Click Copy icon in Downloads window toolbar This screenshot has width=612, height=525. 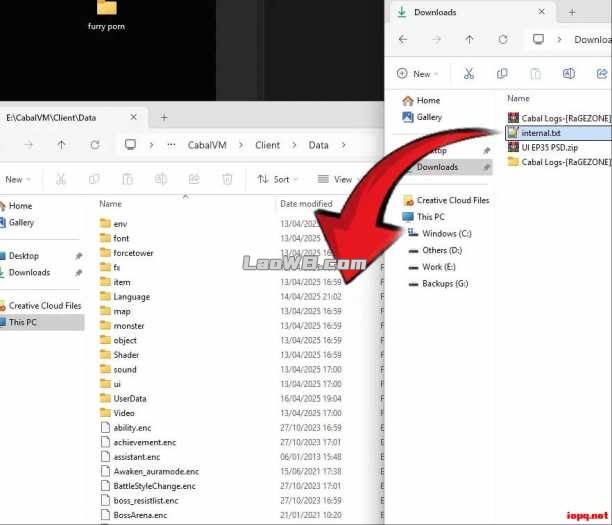pos(502,73)
